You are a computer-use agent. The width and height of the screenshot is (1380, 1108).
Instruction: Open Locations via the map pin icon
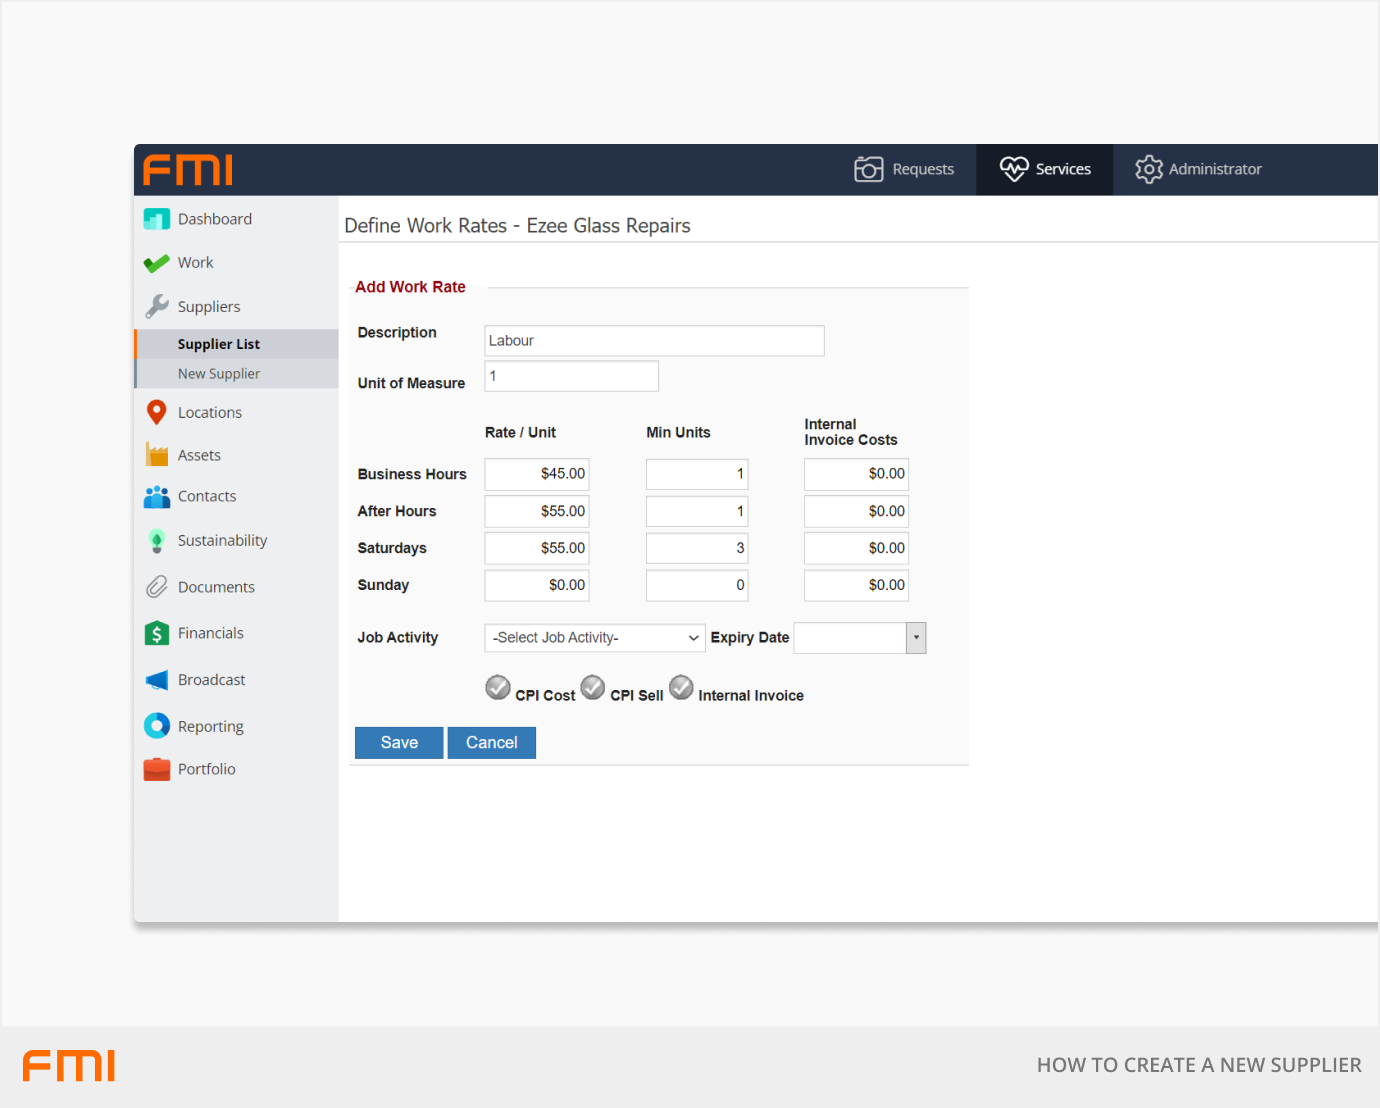pos(156,412)
